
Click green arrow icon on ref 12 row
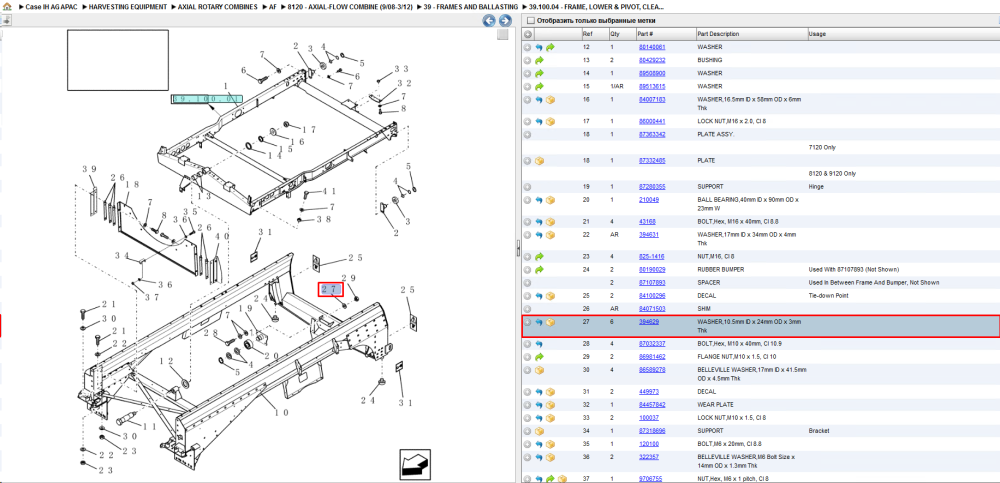[550, 47]
